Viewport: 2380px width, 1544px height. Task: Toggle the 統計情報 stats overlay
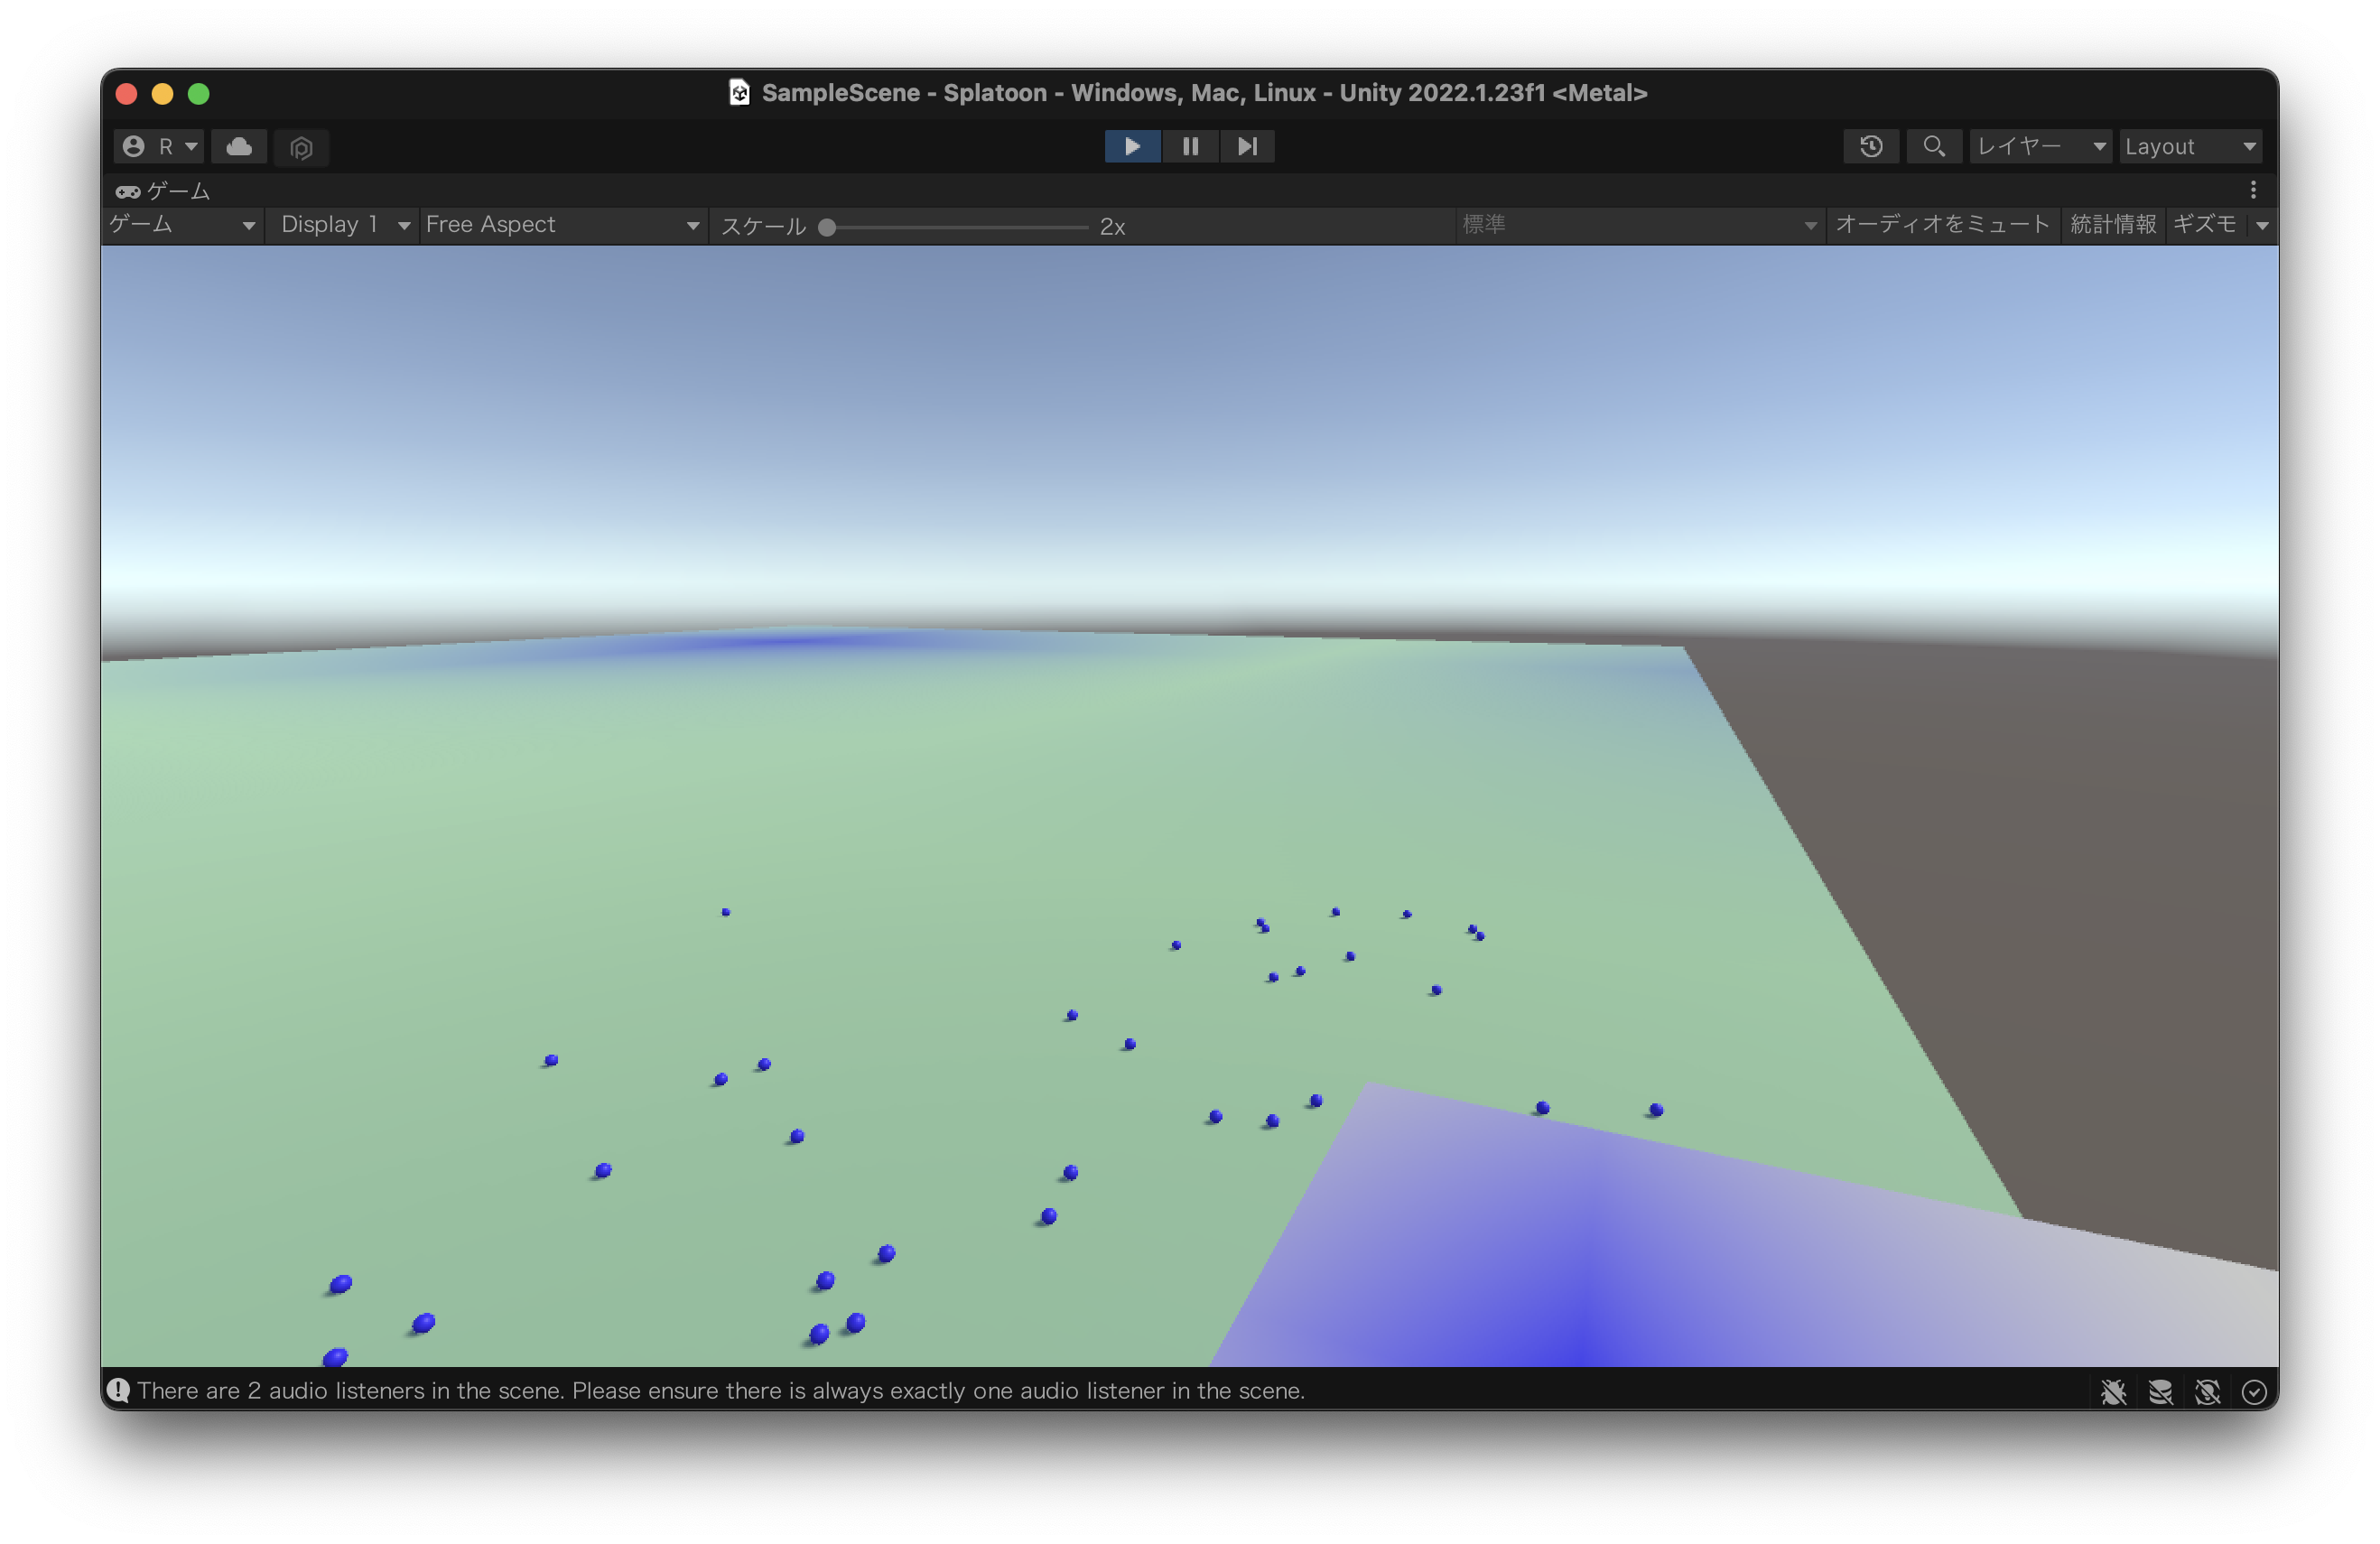[2113, 224]
